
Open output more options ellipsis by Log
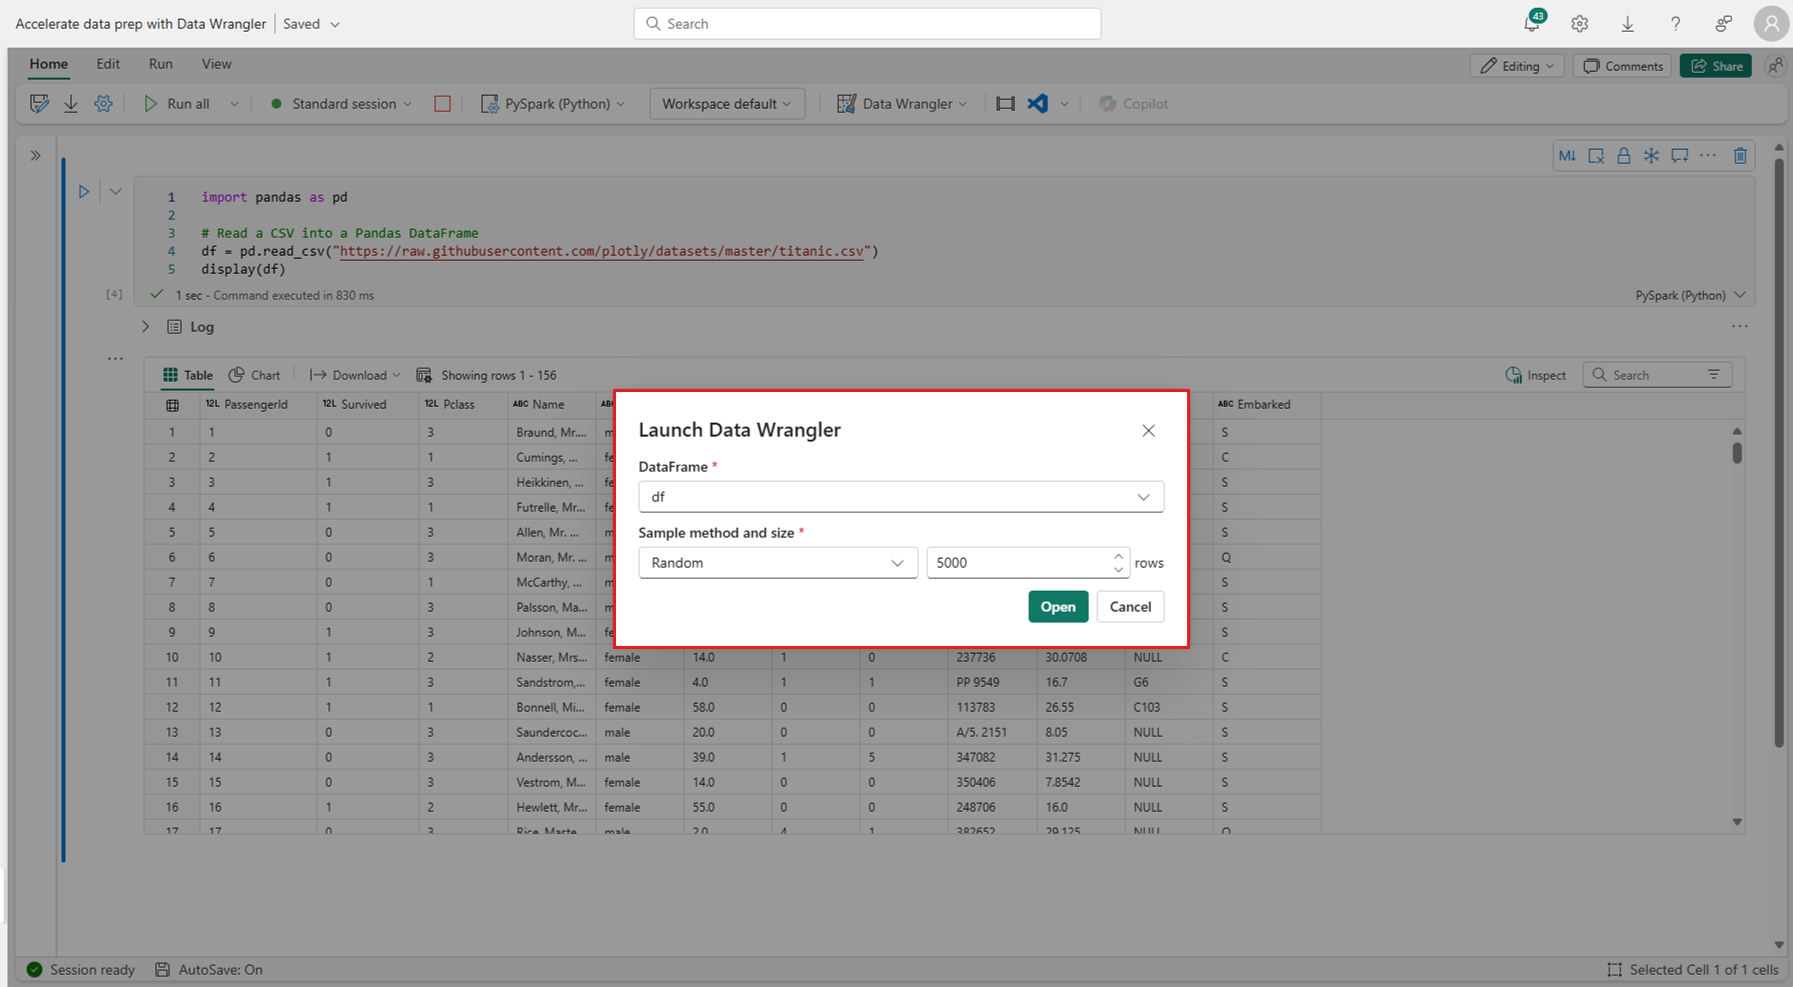1740,326
